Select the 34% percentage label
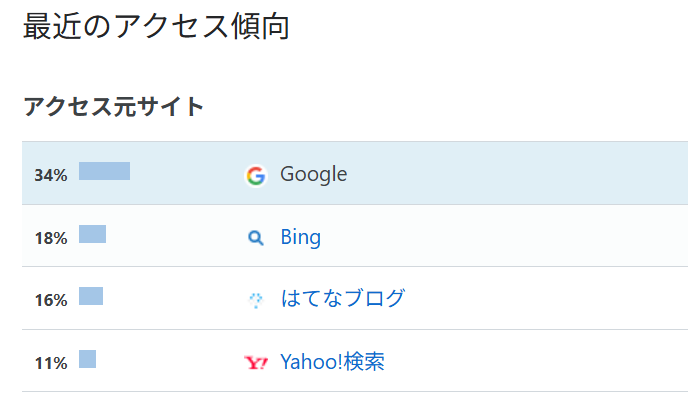Image resolution: width=688 pixels, height=393 pixels. tap(51, 175)
